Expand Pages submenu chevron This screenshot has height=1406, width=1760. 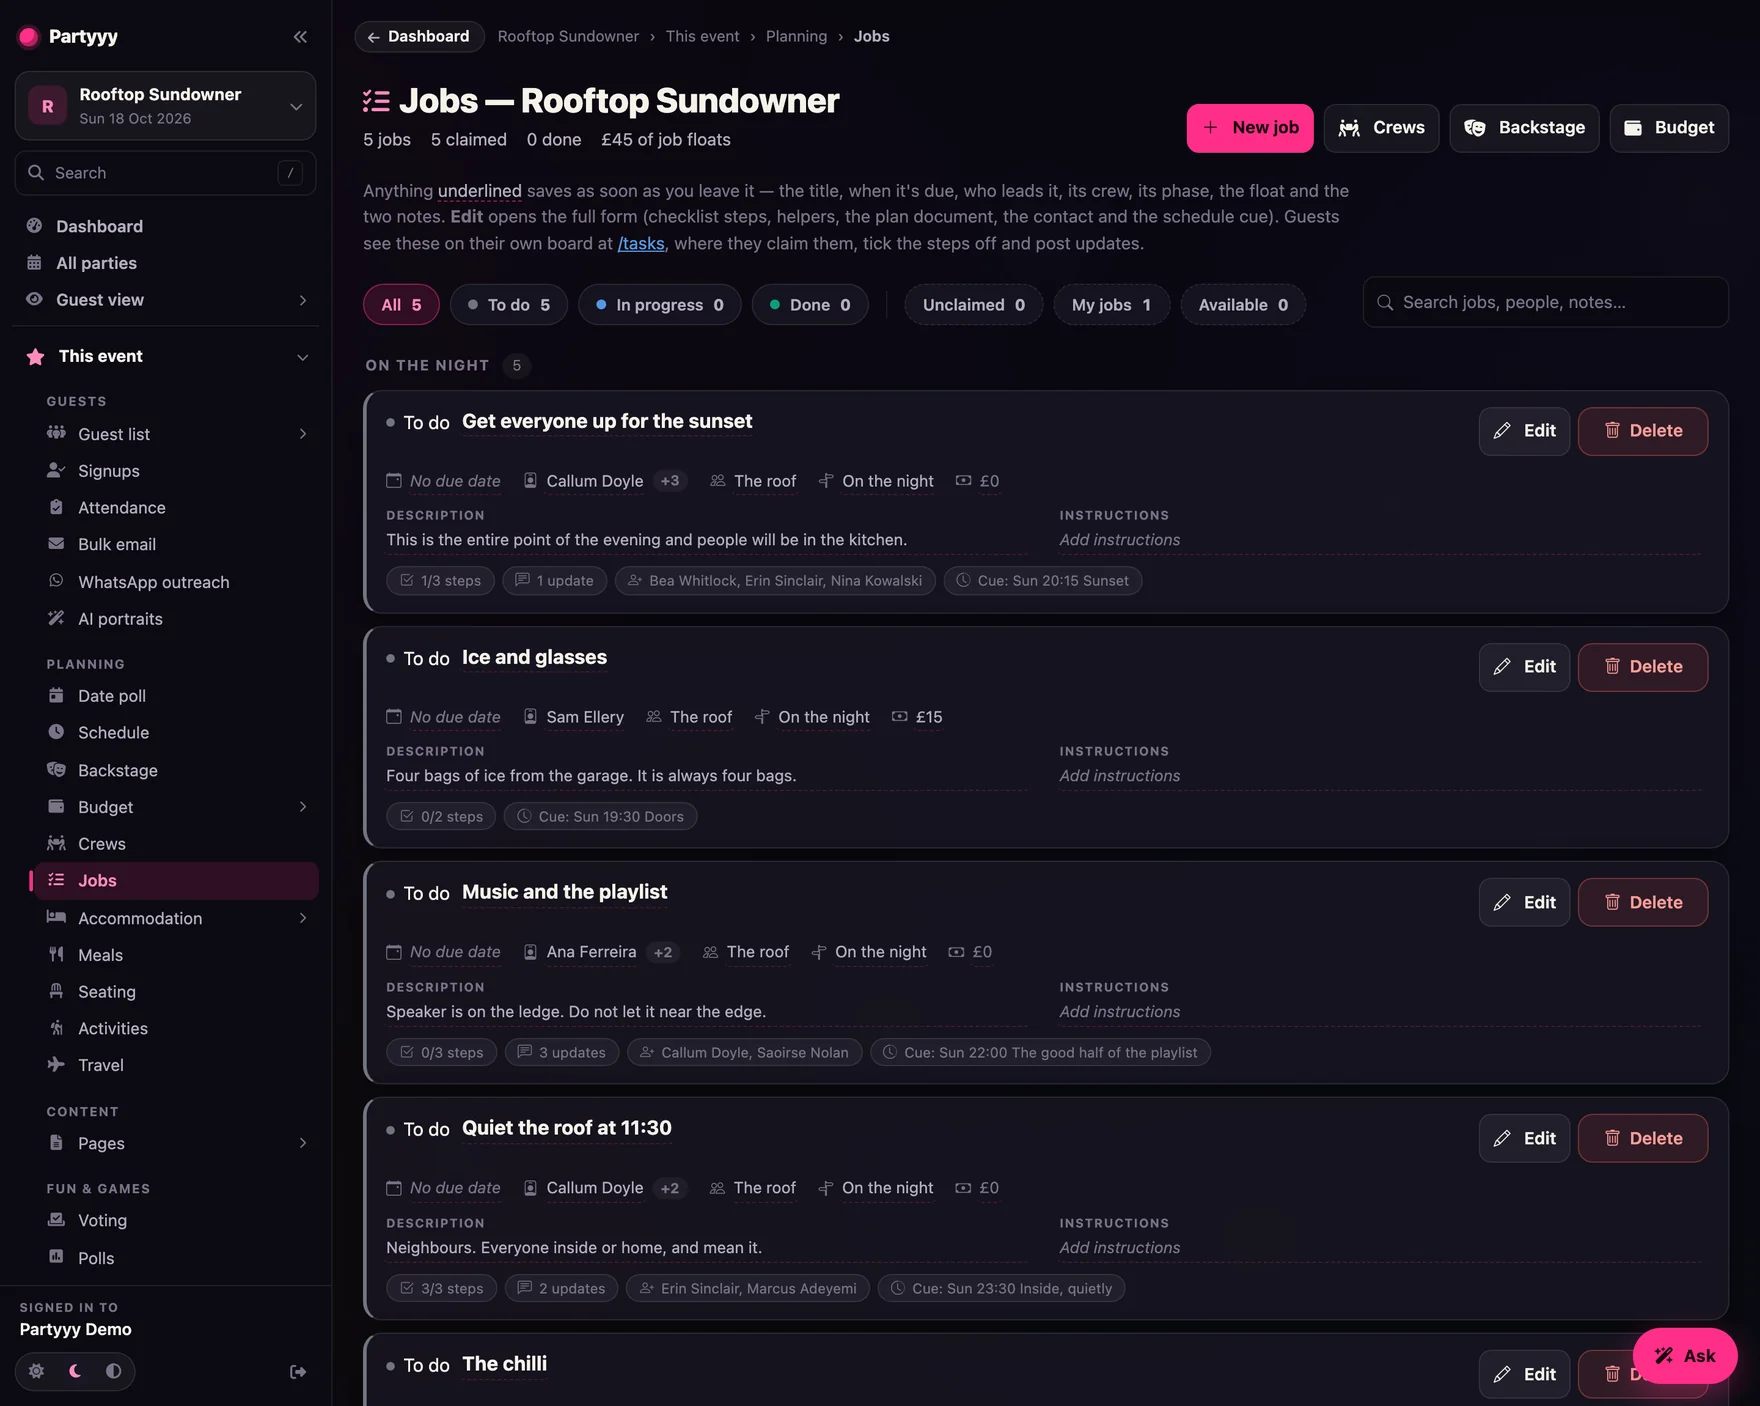click(302, 1143)
